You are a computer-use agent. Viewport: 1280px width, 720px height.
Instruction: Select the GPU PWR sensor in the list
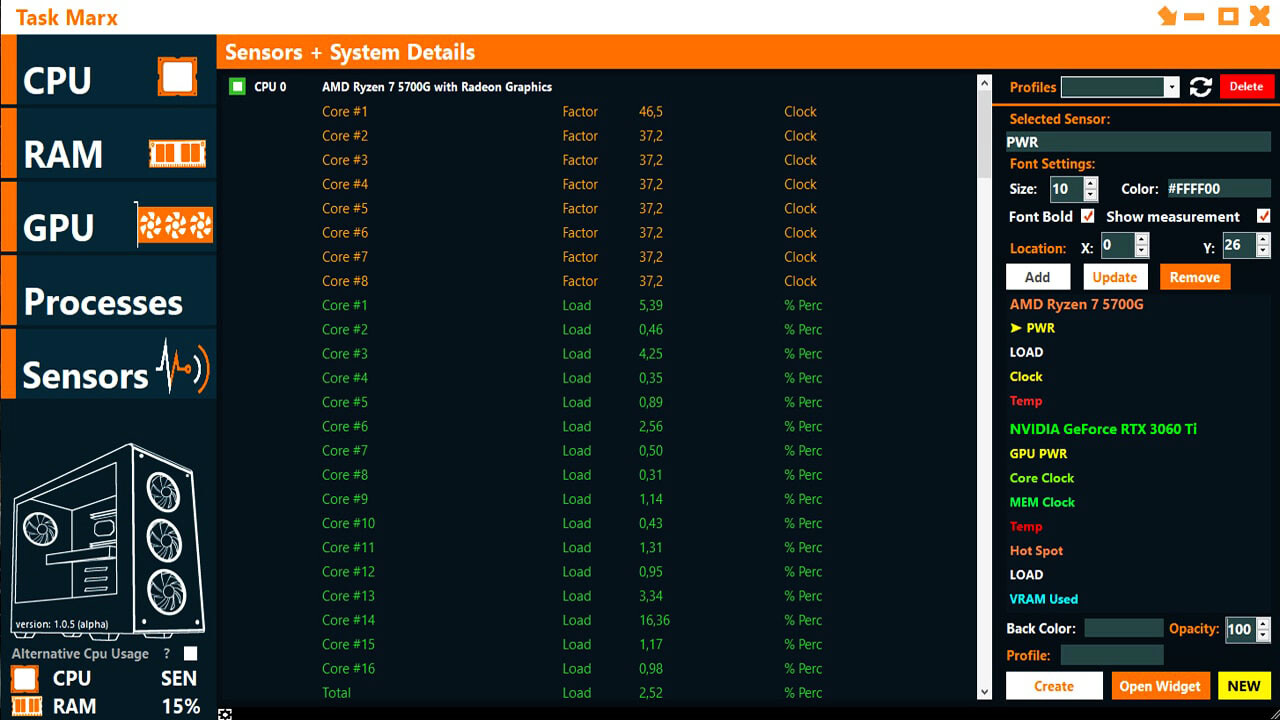point(1037,453)
